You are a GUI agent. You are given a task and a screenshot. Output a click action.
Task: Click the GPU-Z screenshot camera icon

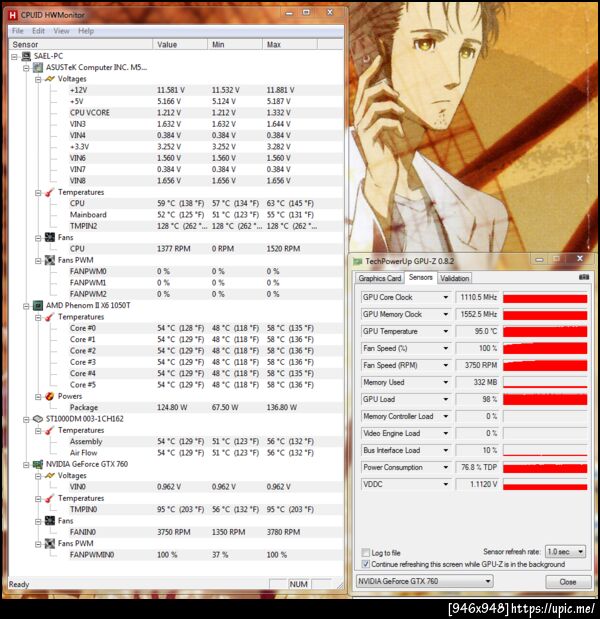coord(584,277)
